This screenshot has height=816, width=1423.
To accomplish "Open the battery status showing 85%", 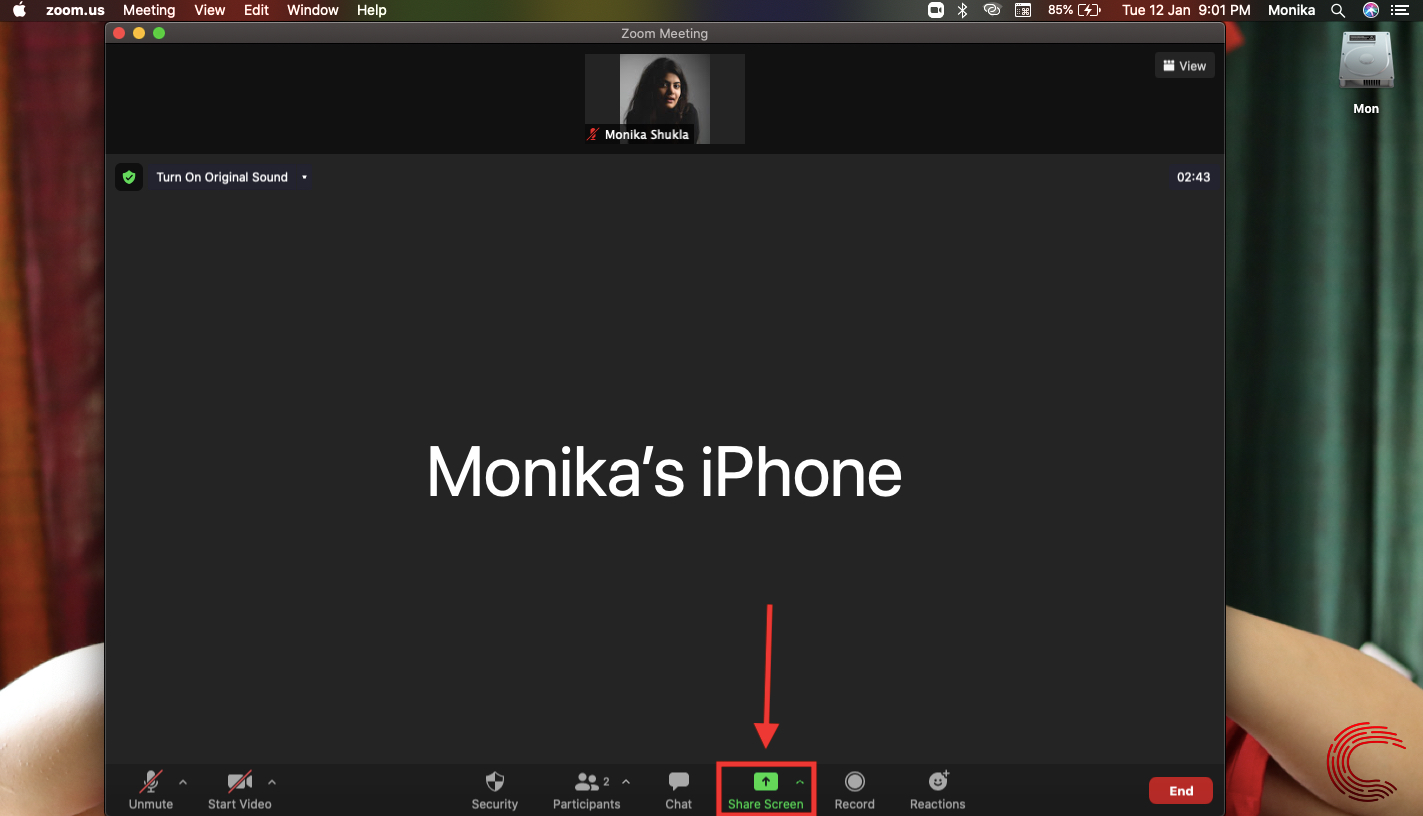I will pos(1074,10).
